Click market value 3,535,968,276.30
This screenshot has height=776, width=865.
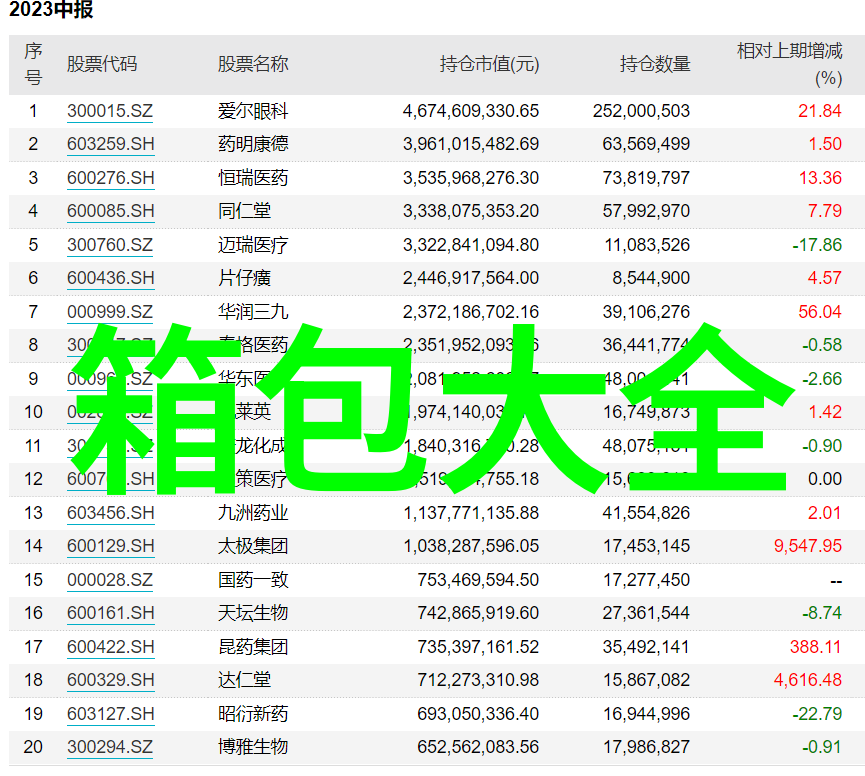tap(471, 178)
